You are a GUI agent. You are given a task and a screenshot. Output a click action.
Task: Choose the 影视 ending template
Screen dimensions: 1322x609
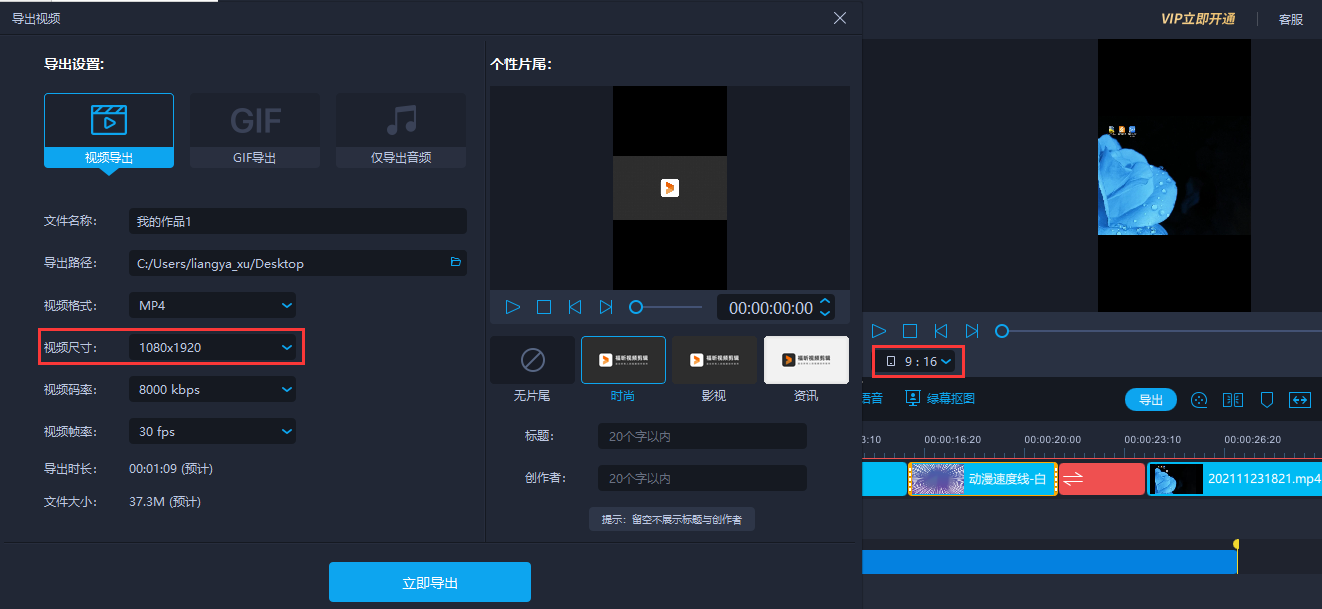pos(714,361)
